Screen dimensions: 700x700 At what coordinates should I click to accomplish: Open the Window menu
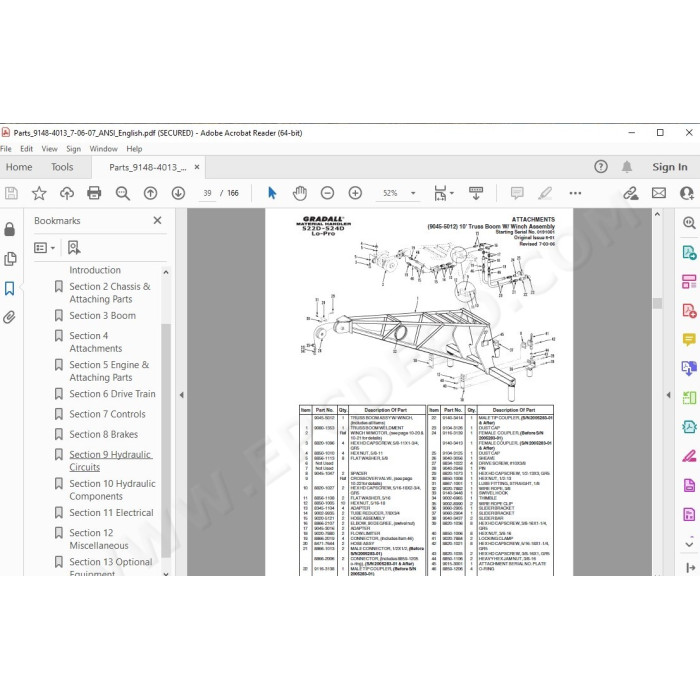click(104, 149)
